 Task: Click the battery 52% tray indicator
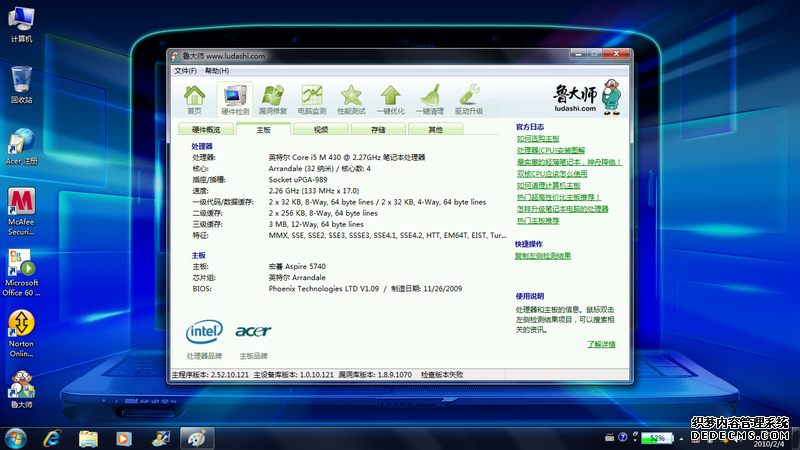coord(657,438)
